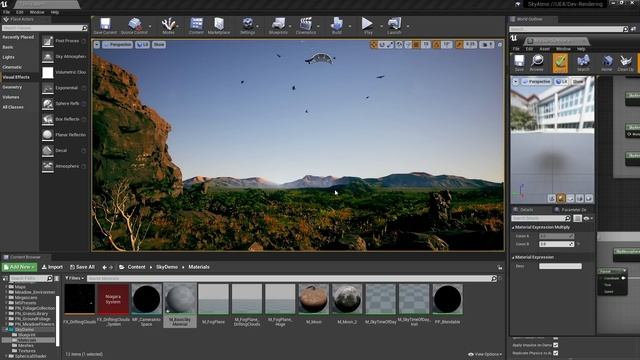Select Sky Atmosphere actor in Place Actors
This screenshot has width=640, height=360.
click(64, 57)
